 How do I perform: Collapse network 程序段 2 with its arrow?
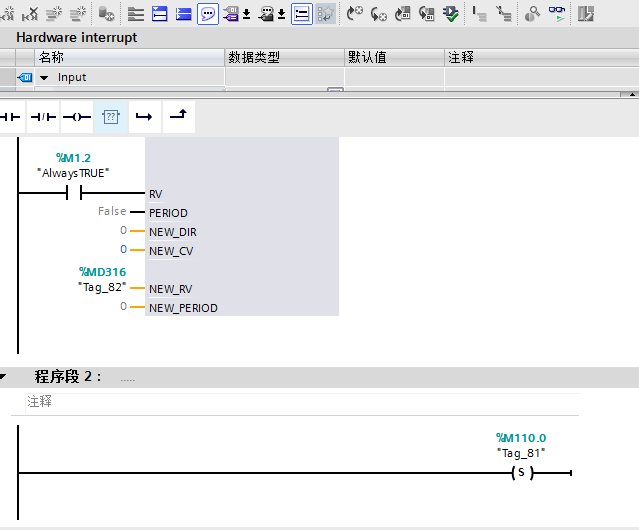[5, 377]
